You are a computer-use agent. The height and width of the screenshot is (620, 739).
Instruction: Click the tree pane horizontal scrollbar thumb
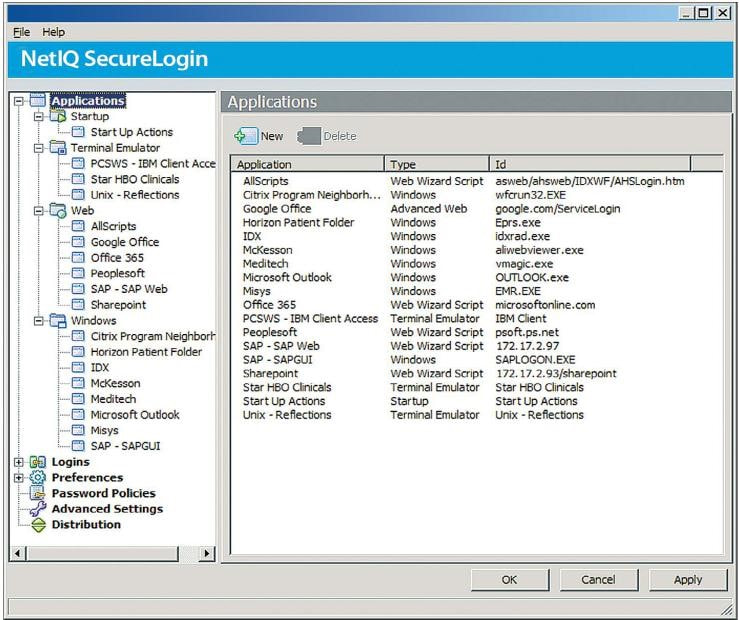(x=102, y=553)
